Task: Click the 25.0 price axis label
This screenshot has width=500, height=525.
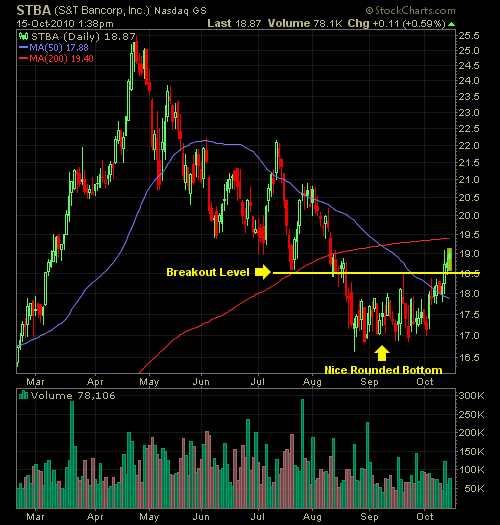Action: coord(469,51)
